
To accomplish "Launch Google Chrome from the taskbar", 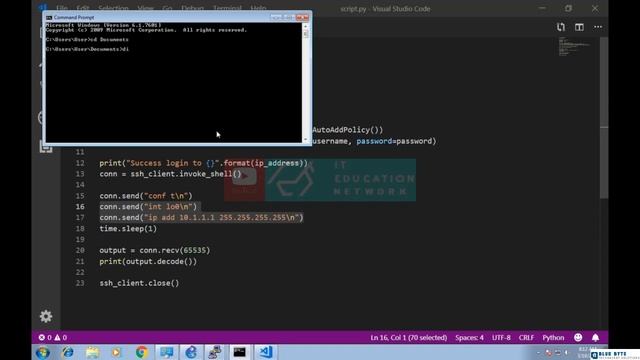I will pyautogui.click(x=142, y=352).
